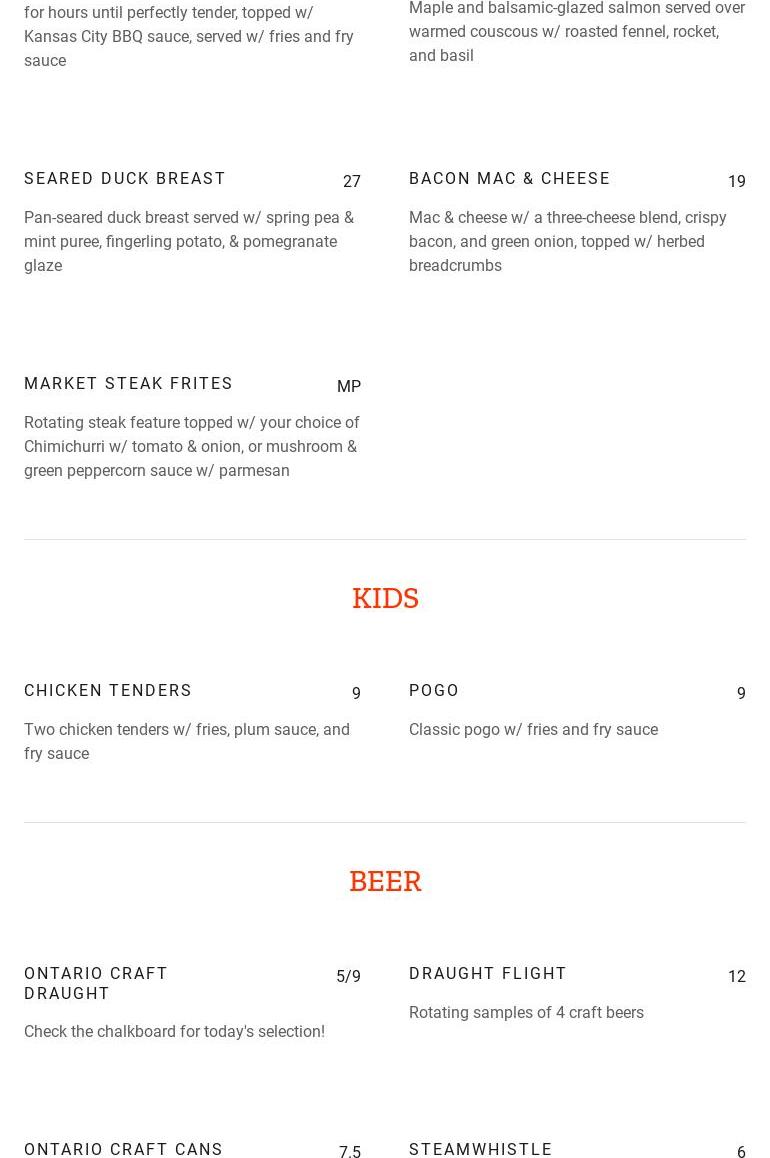Select the Seared Duck Breast menu item
Screen dimensions: 770x1158
(x=124, y=179)
